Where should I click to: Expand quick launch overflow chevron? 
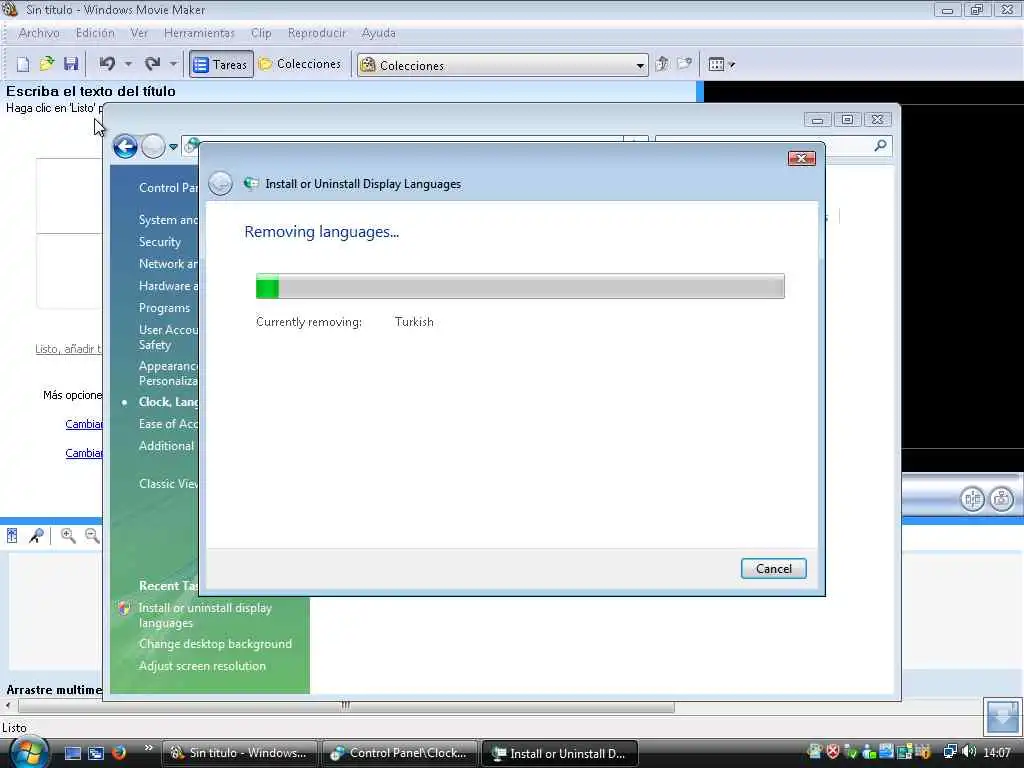point(148,748)
